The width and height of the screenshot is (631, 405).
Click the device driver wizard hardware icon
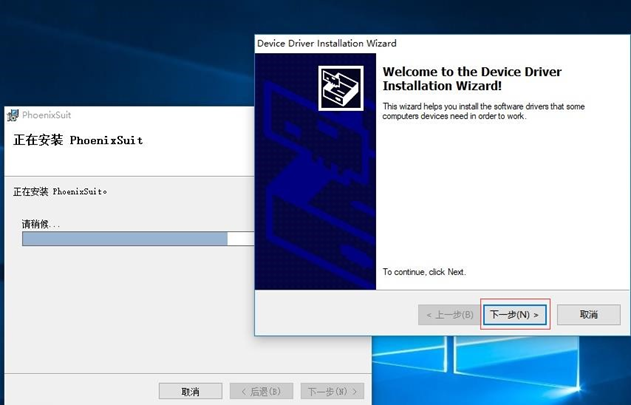341,88
